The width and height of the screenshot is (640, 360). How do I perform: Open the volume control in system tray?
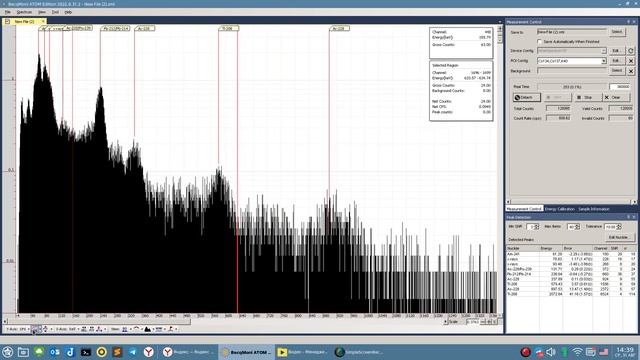551,352
